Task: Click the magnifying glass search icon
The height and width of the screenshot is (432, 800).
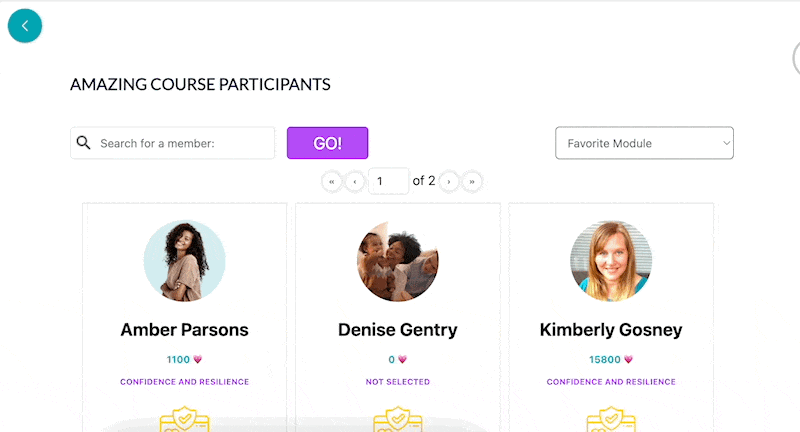Action: pos(83,143)
